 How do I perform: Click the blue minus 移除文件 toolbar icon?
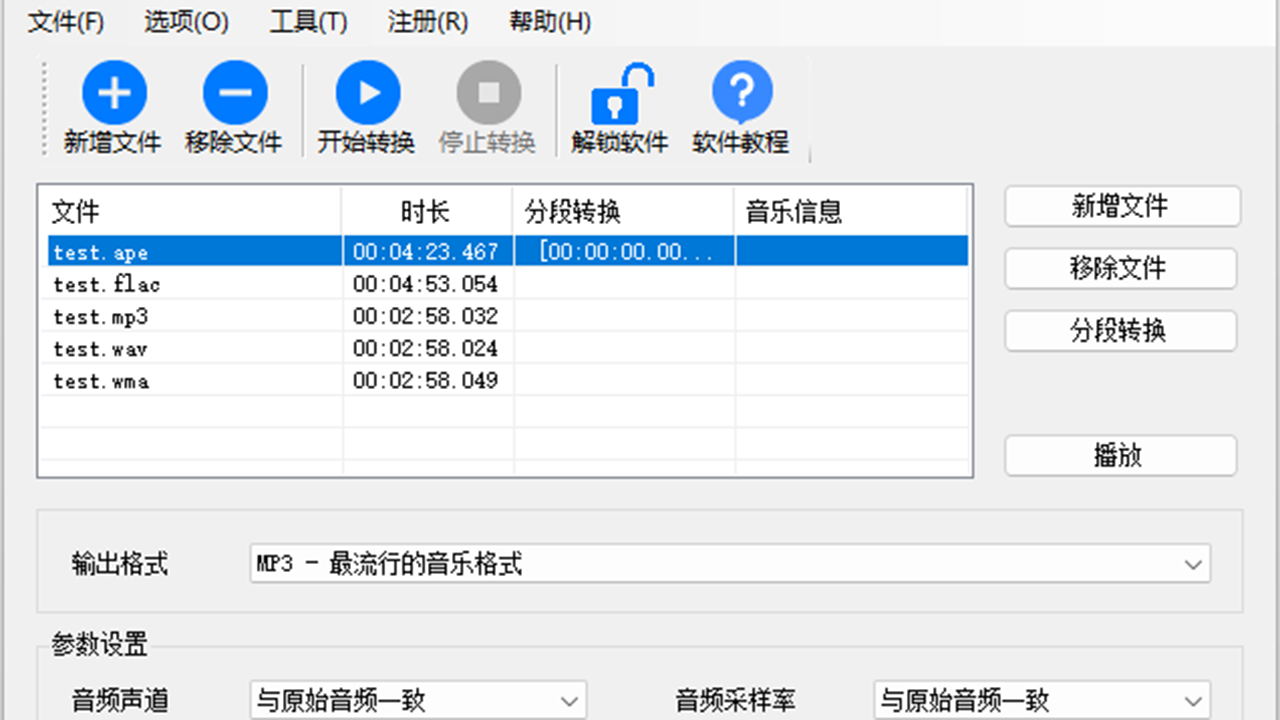coord(234,94)
